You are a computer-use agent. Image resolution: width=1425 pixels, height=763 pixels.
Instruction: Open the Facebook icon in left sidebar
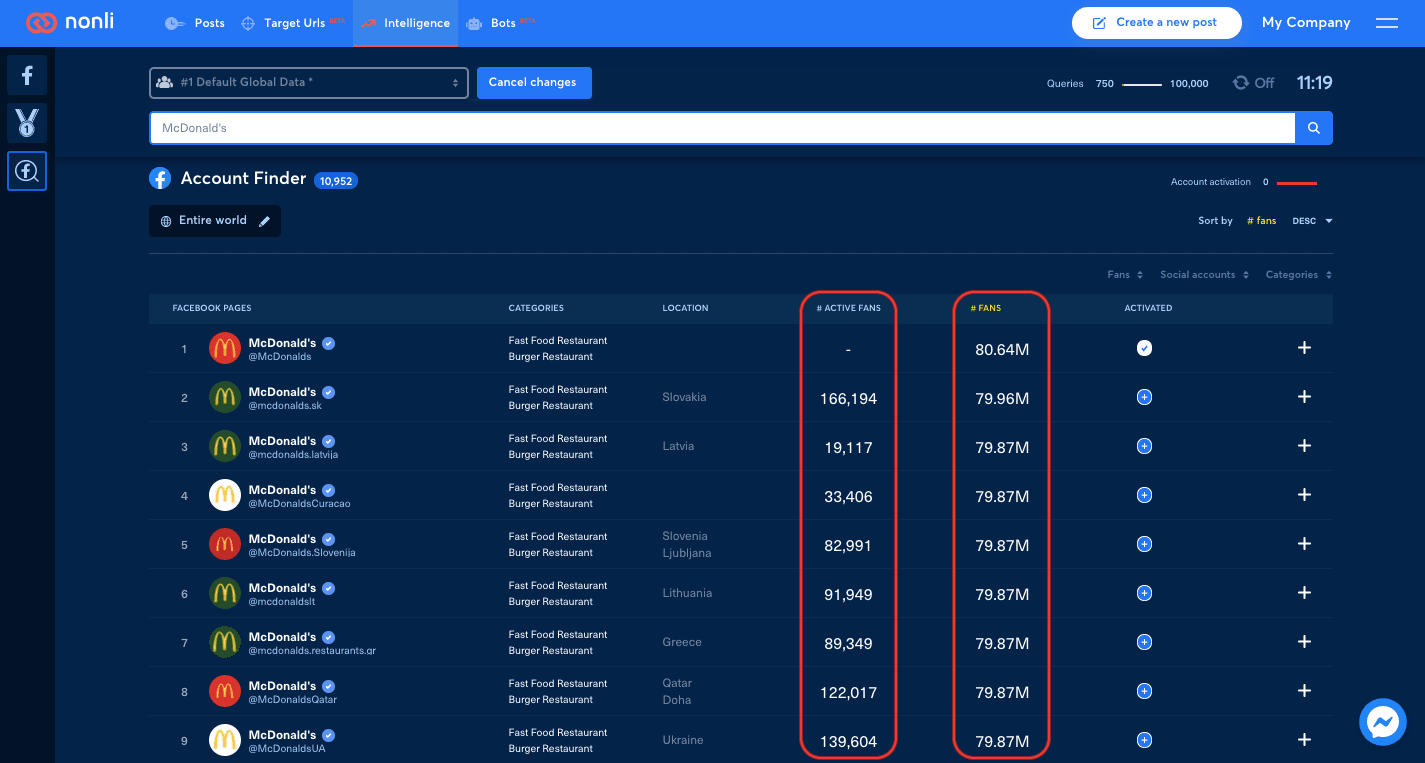coord(27,75)
